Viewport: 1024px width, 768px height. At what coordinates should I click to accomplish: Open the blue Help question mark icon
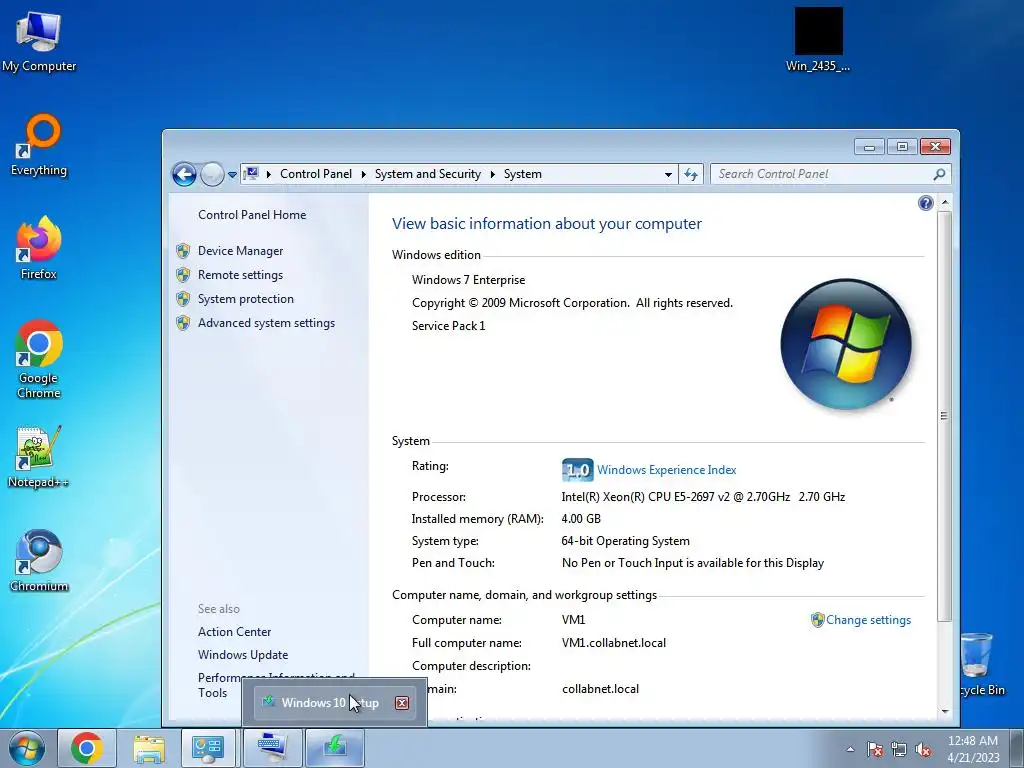tap(925, 203)
